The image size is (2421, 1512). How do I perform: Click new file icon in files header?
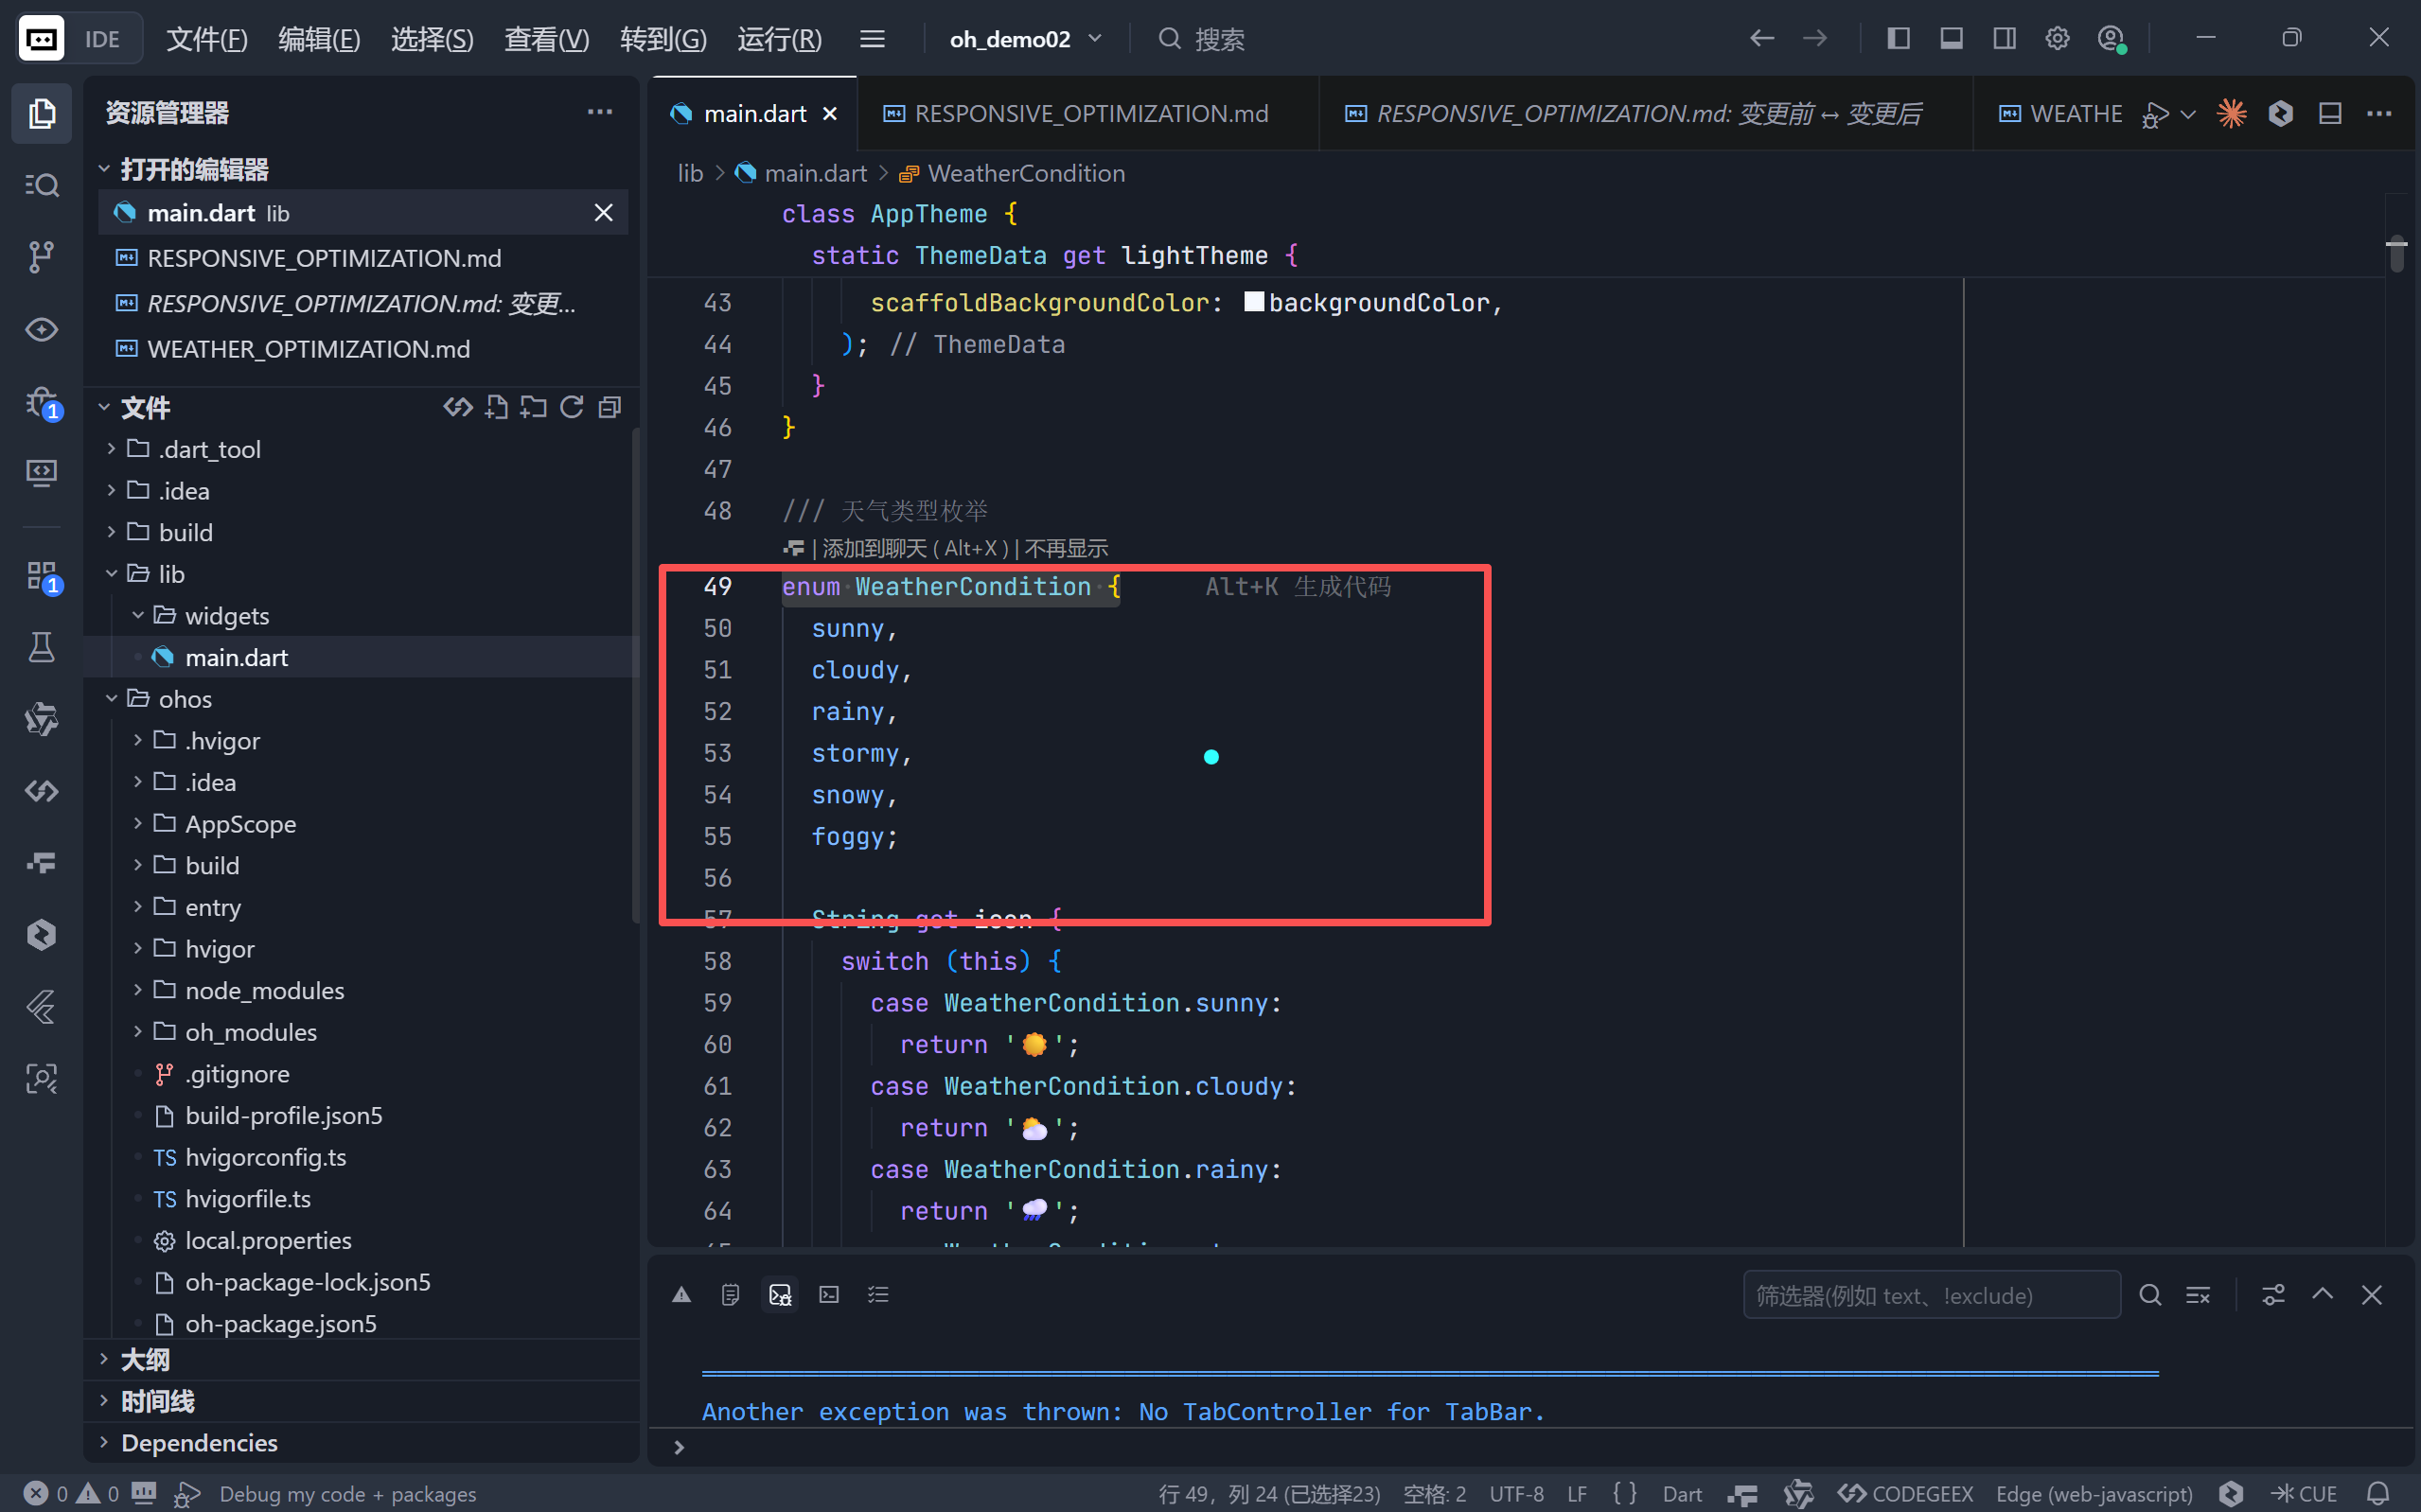coord(496,407)
